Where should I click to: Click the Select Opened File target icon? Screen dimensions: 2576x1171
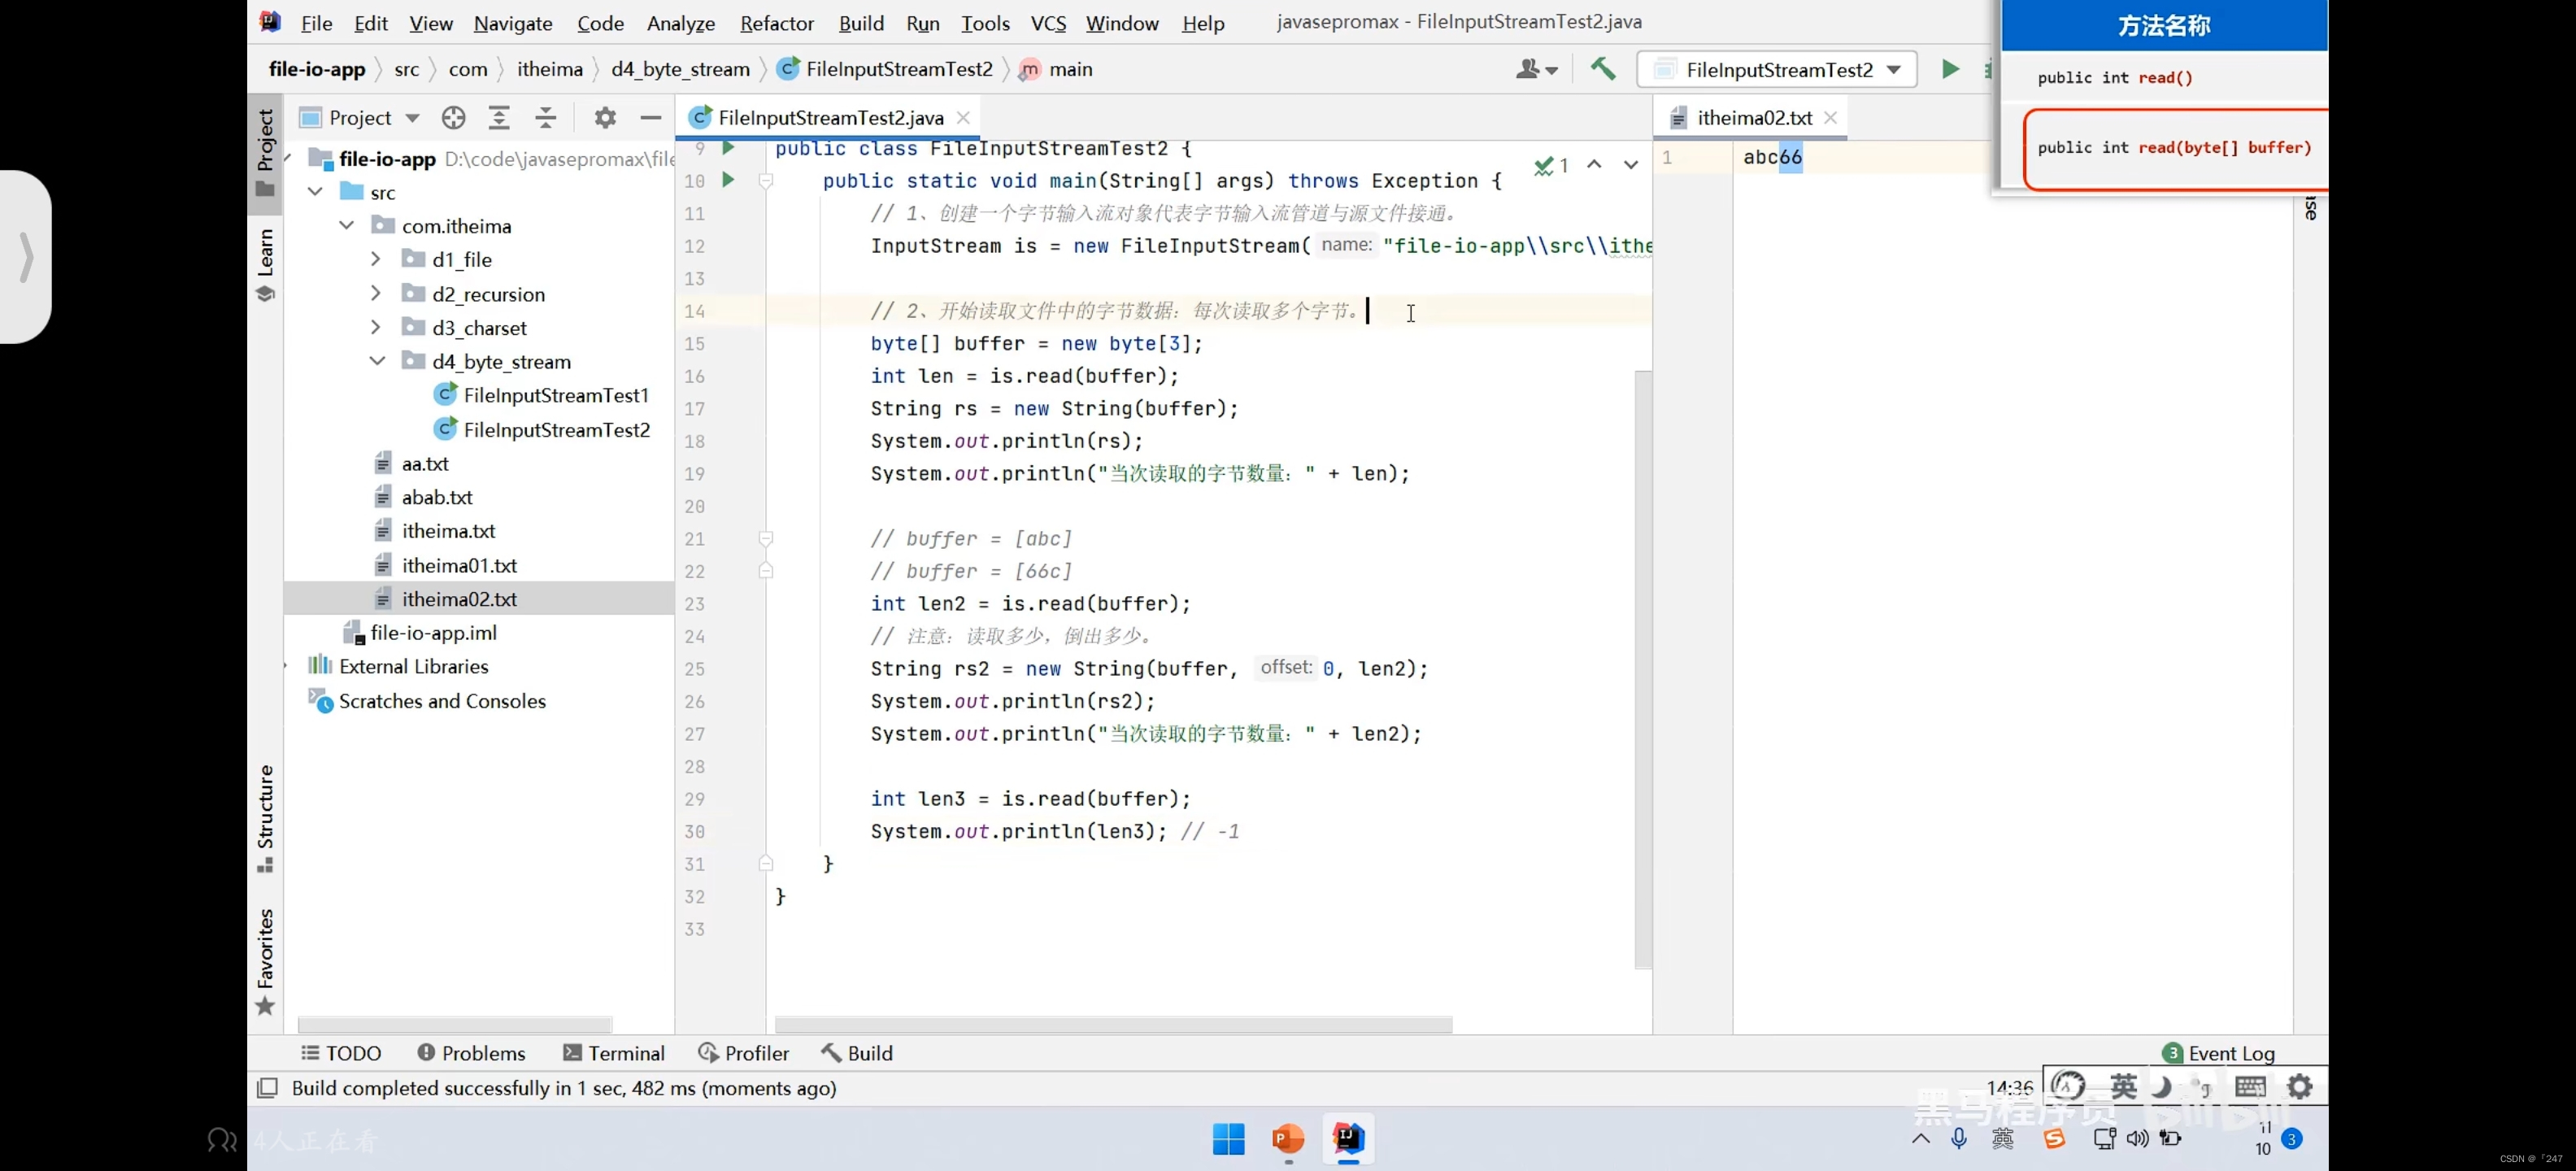(x=453, y=118)
